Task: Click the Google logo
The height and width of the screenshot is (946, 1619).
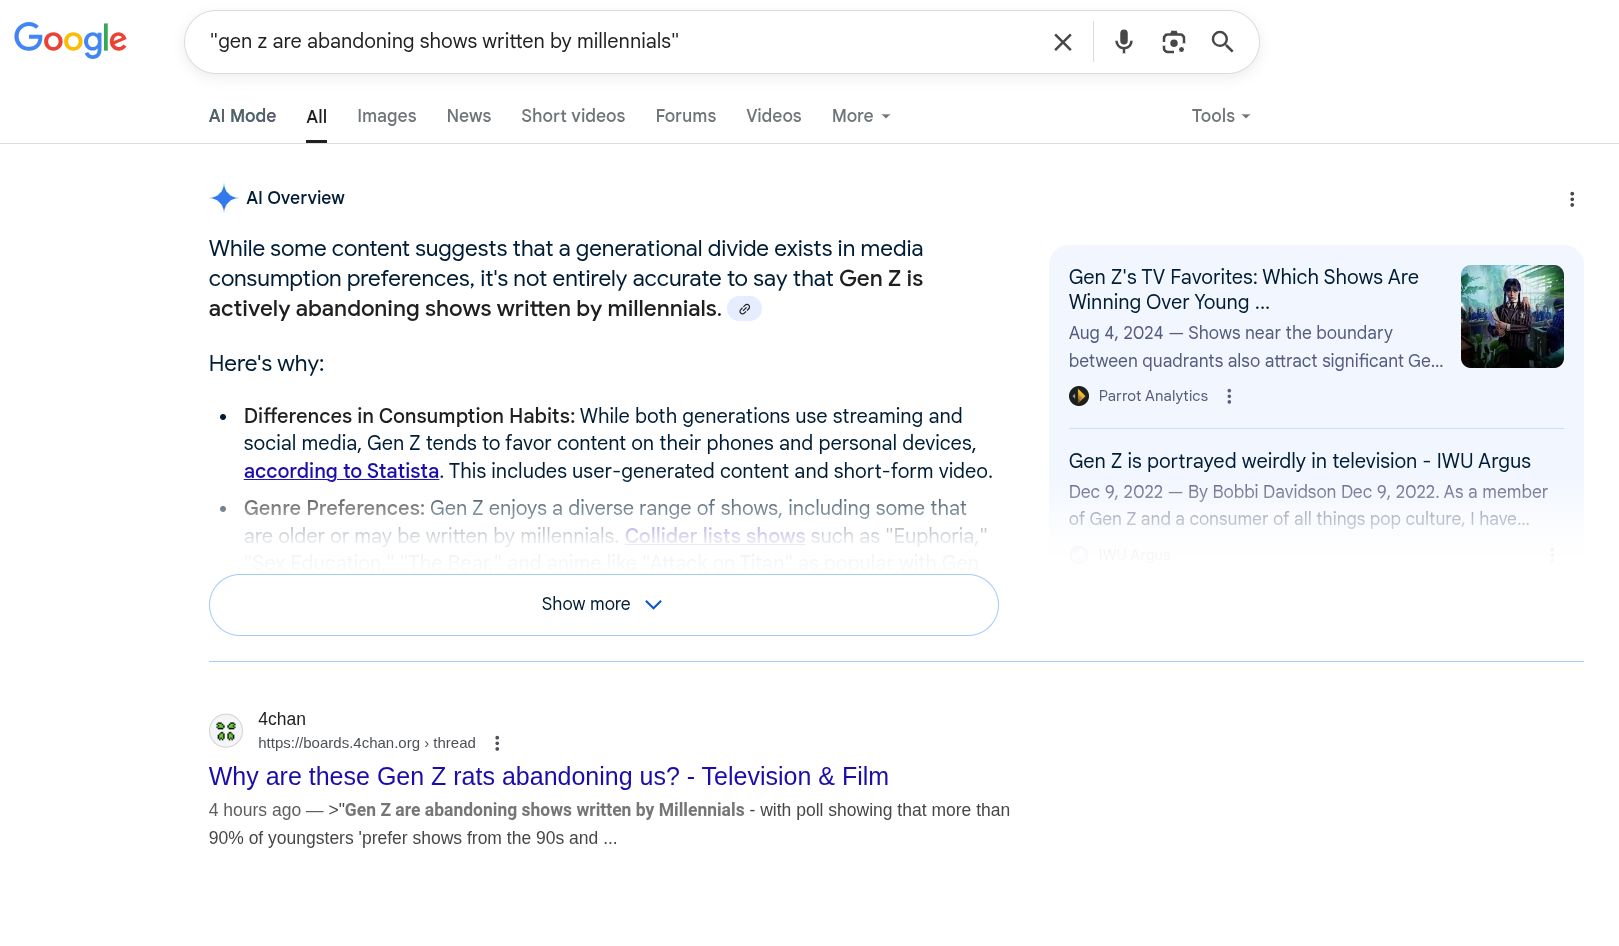Action: point(70,40)
